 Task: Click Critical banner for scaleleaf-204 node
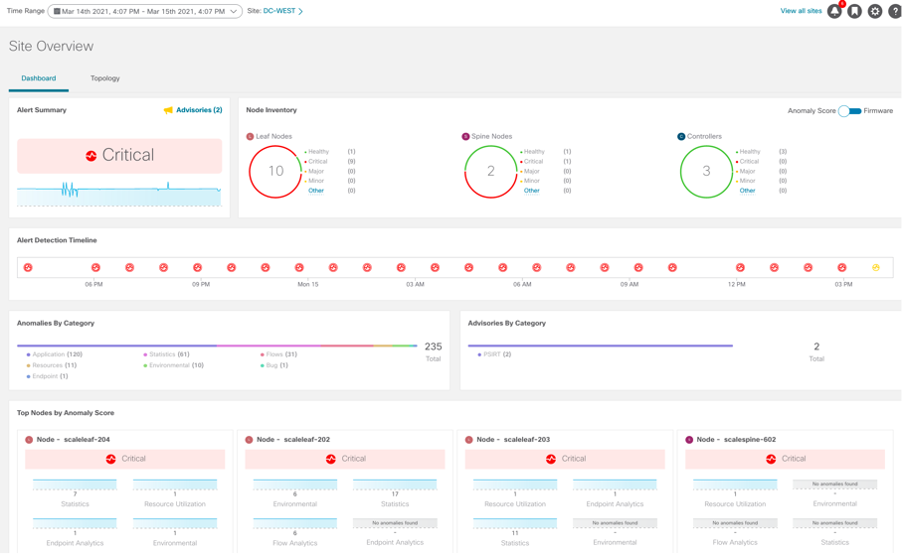[125, 459]
